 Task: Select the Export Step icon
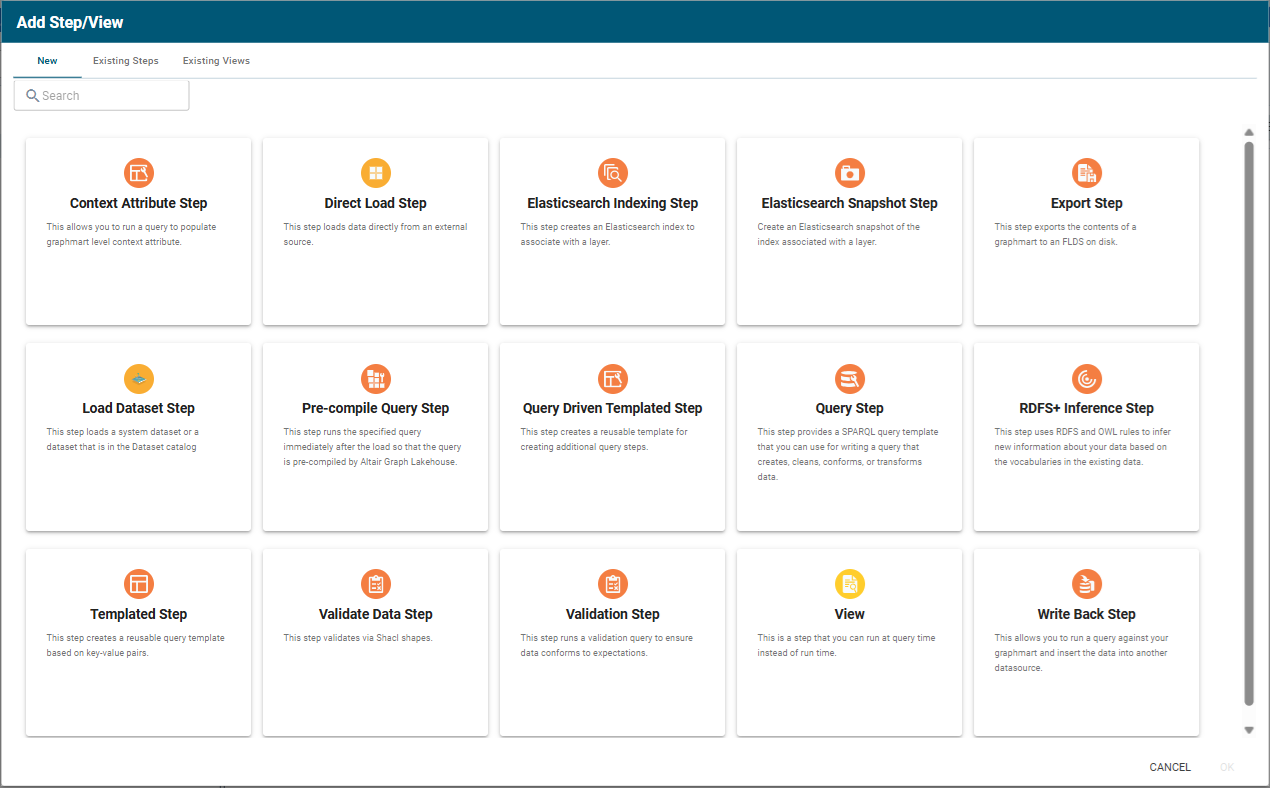(1086, 173)
